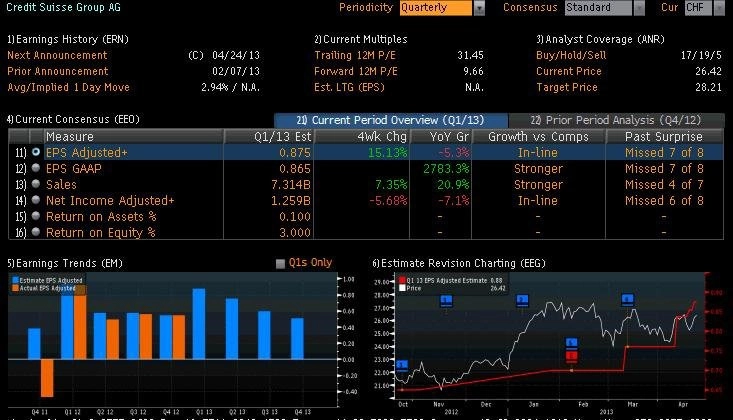
Task: Click the Measure column header
Action: (x=133, y=137)
